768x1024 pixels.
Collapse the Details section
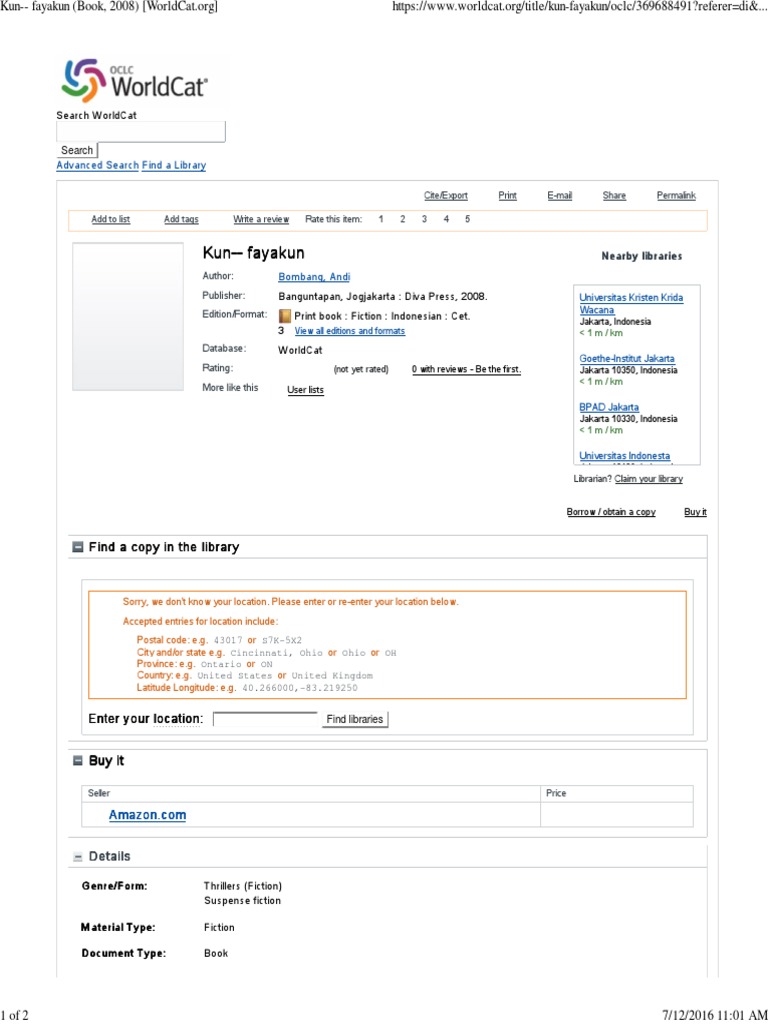(78, 857)
